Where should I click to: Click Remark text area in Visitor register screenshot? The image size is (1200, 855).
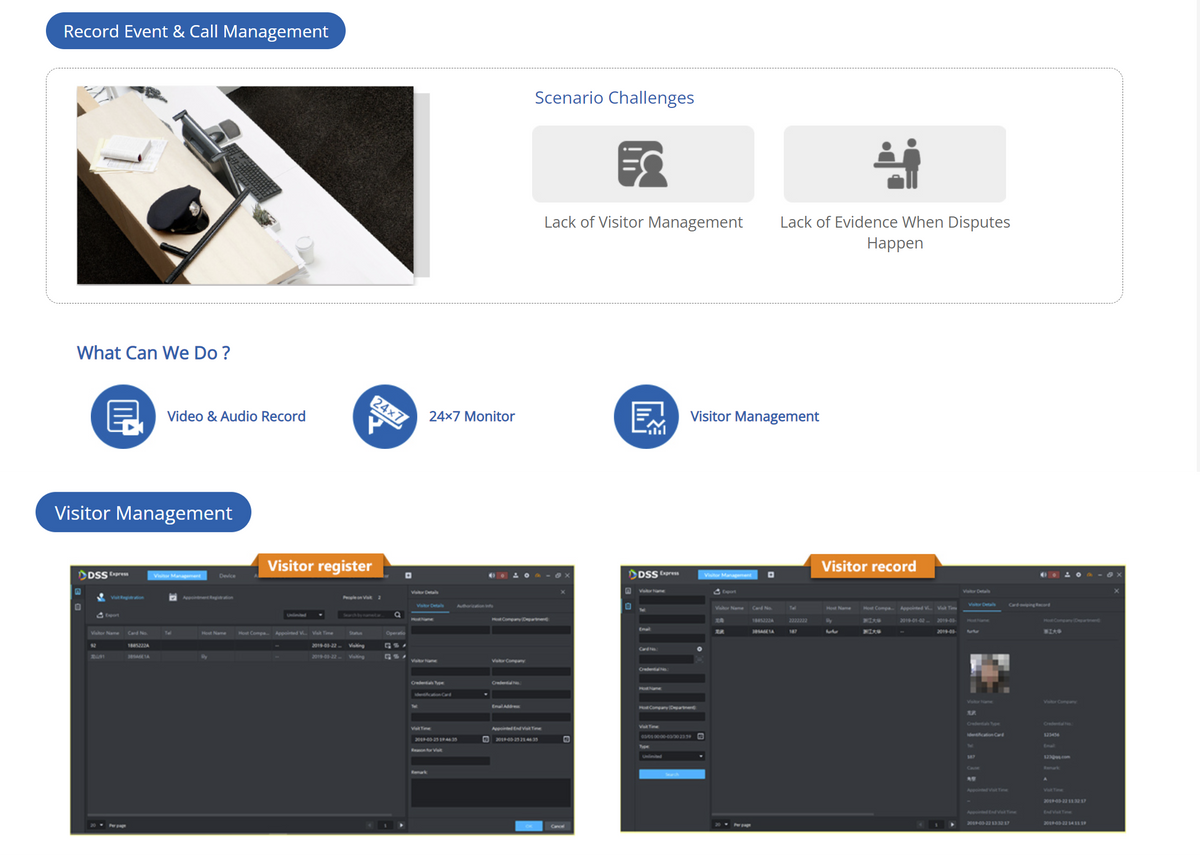tap(490, 792)
